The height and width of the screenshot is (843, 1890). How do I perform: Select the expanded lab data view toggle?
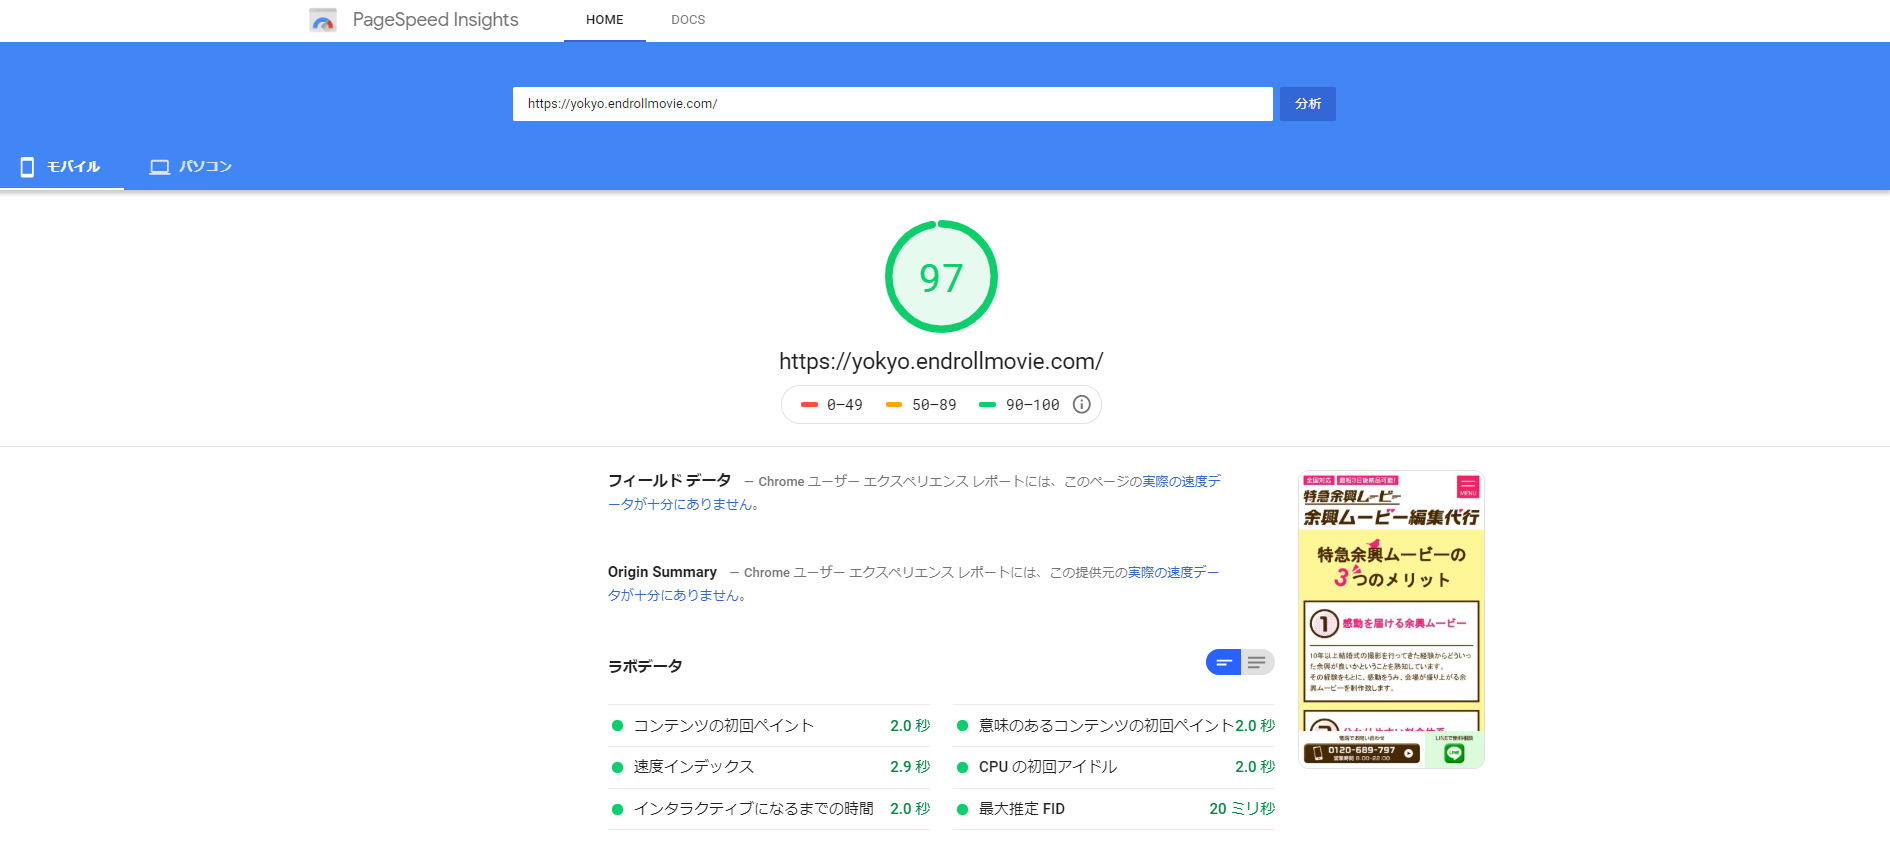[1258, 663]
